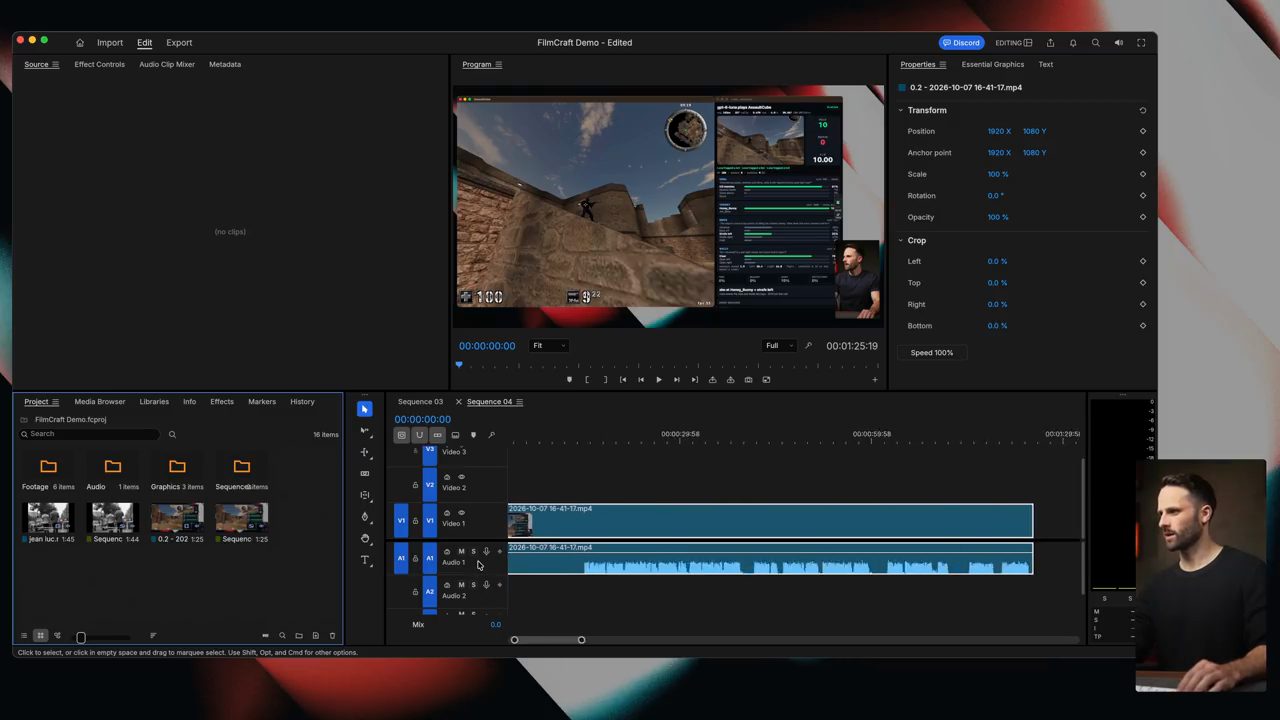Screen dimensions: 1280x720
Task: Open timeline wrench display settings
Action: 491,435
